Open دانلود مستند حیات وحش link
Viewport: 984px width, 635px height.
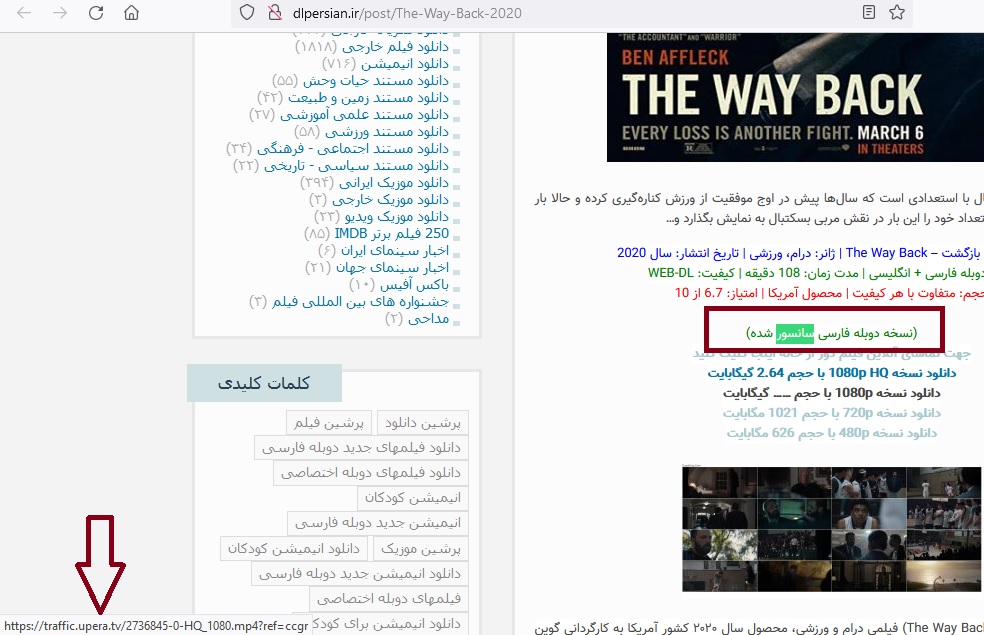click(x=376, y=81)
